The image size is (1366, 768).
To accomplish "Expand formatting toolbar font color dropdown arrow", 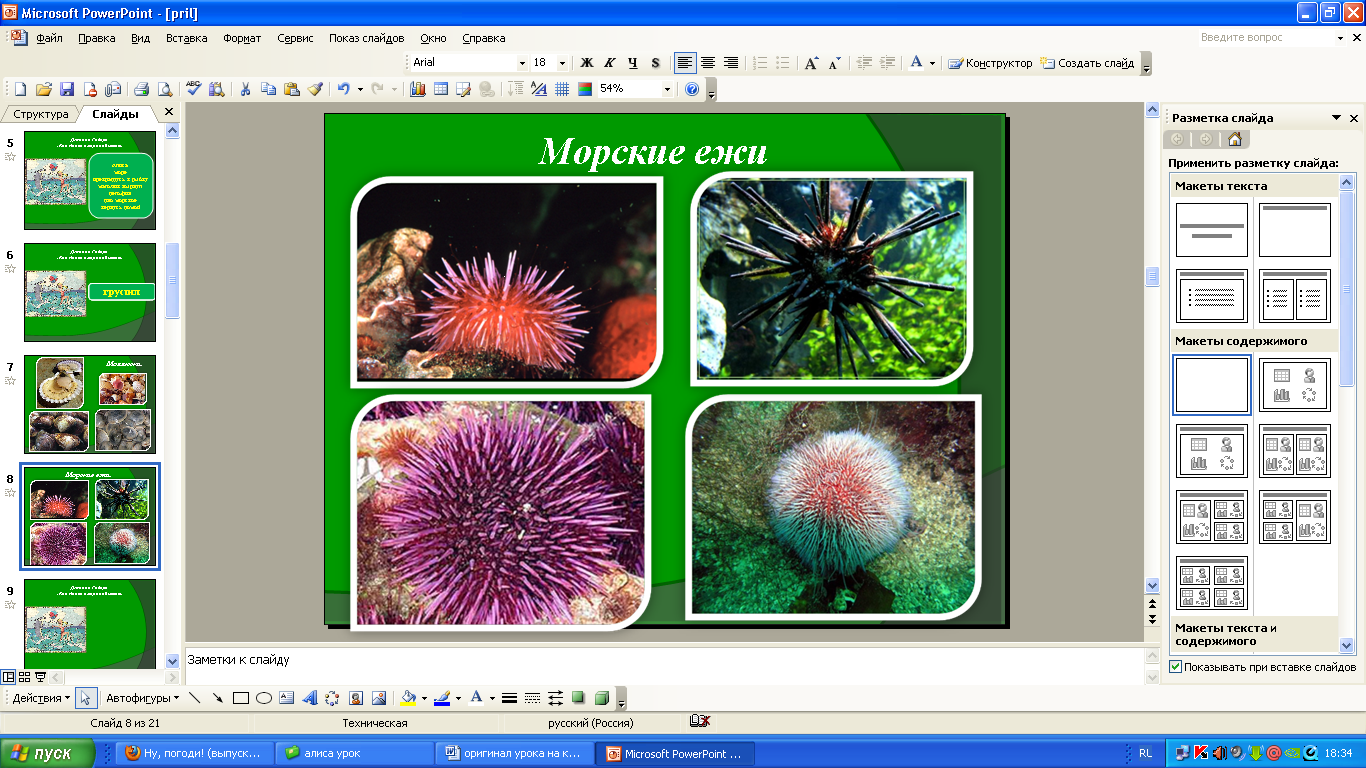I will click(x=932, y=63).
